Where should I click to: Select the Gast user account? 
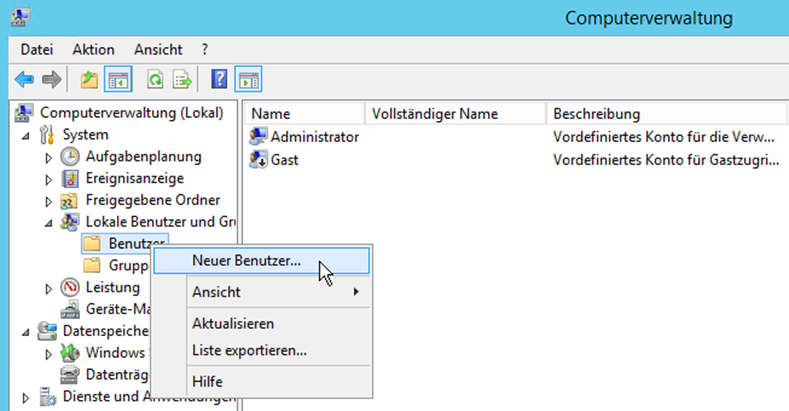[x=284, y=159]
